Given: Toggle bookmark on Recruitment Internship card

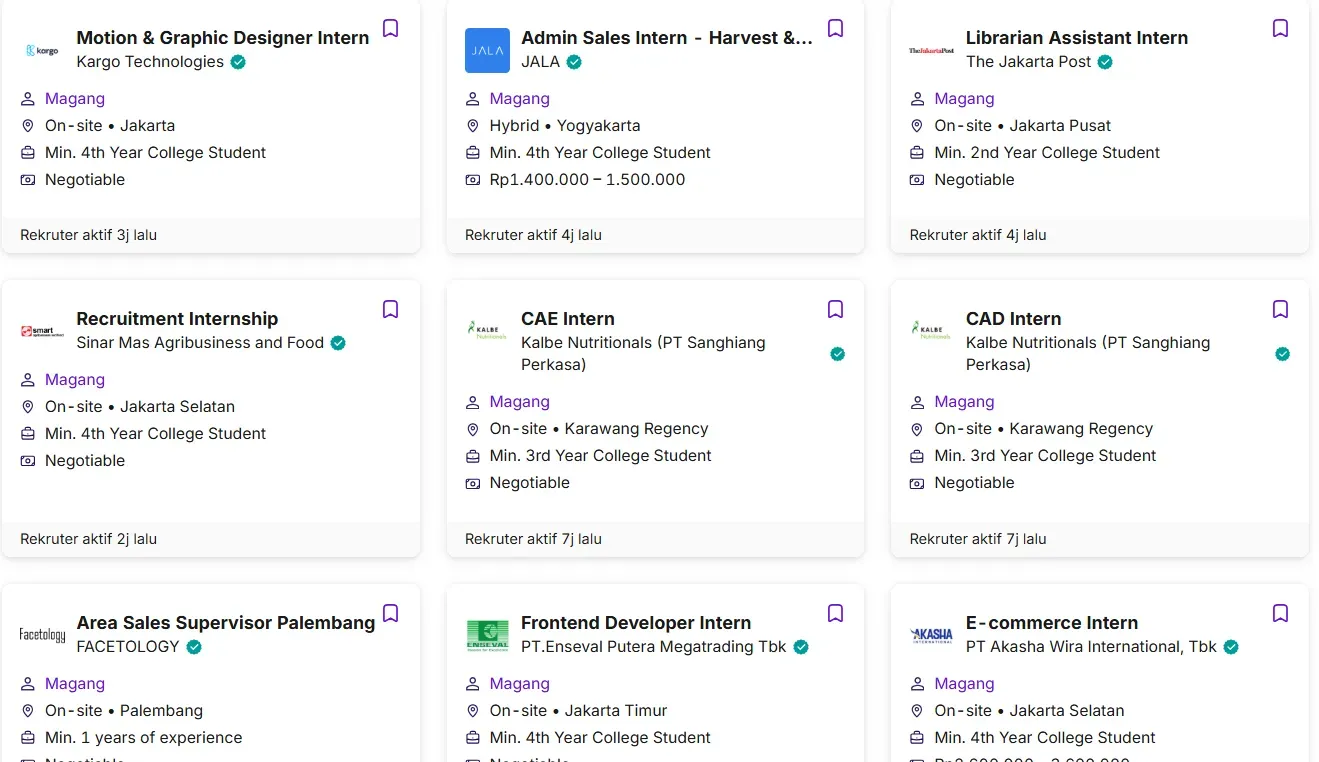Looking at the screenshot, I should pyautogui.click(x=391, y=309).
